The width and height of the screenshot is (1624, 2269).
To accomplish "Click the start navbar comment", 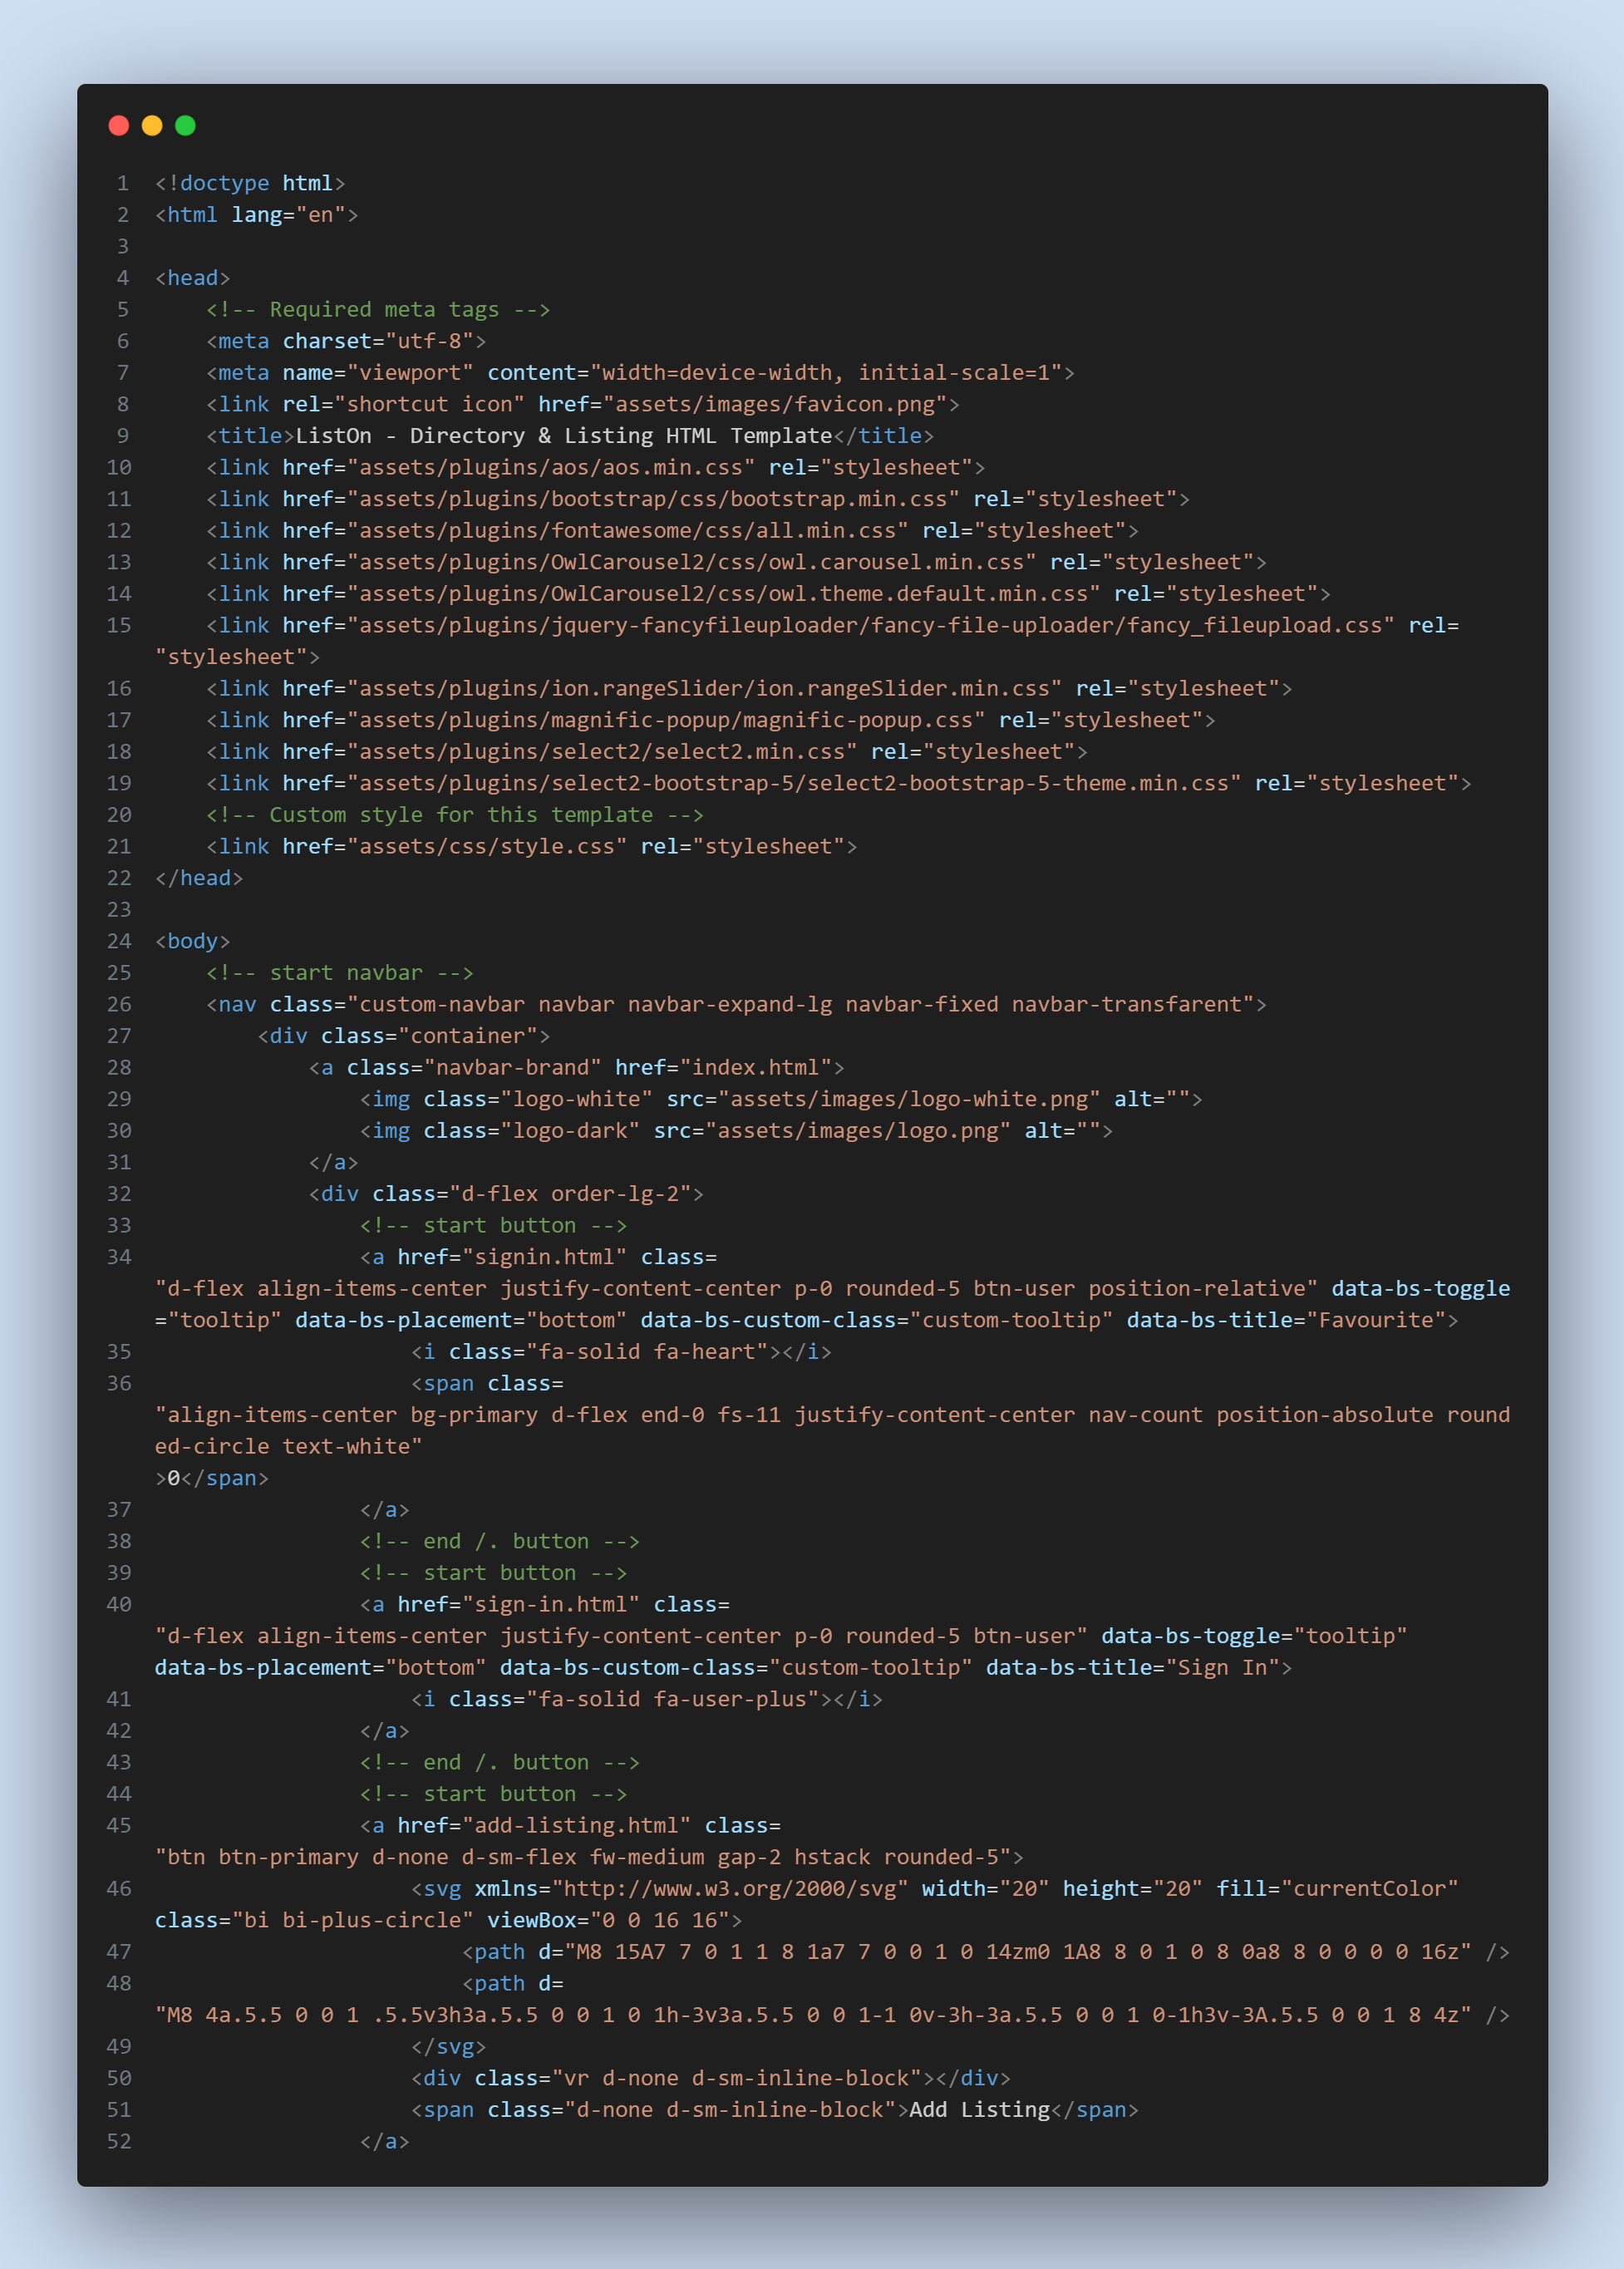I will [x=339, y=973].
